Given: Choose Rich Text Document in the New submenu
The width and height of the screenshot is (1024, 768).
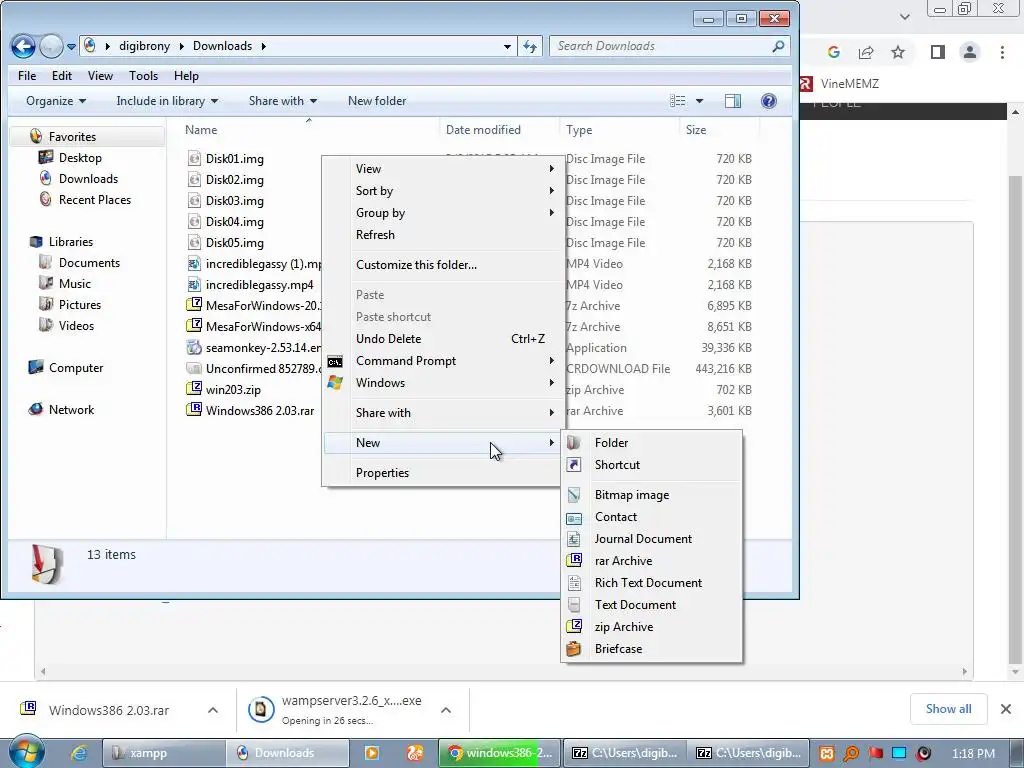Looking at the screenshot, I should (652, 583).
